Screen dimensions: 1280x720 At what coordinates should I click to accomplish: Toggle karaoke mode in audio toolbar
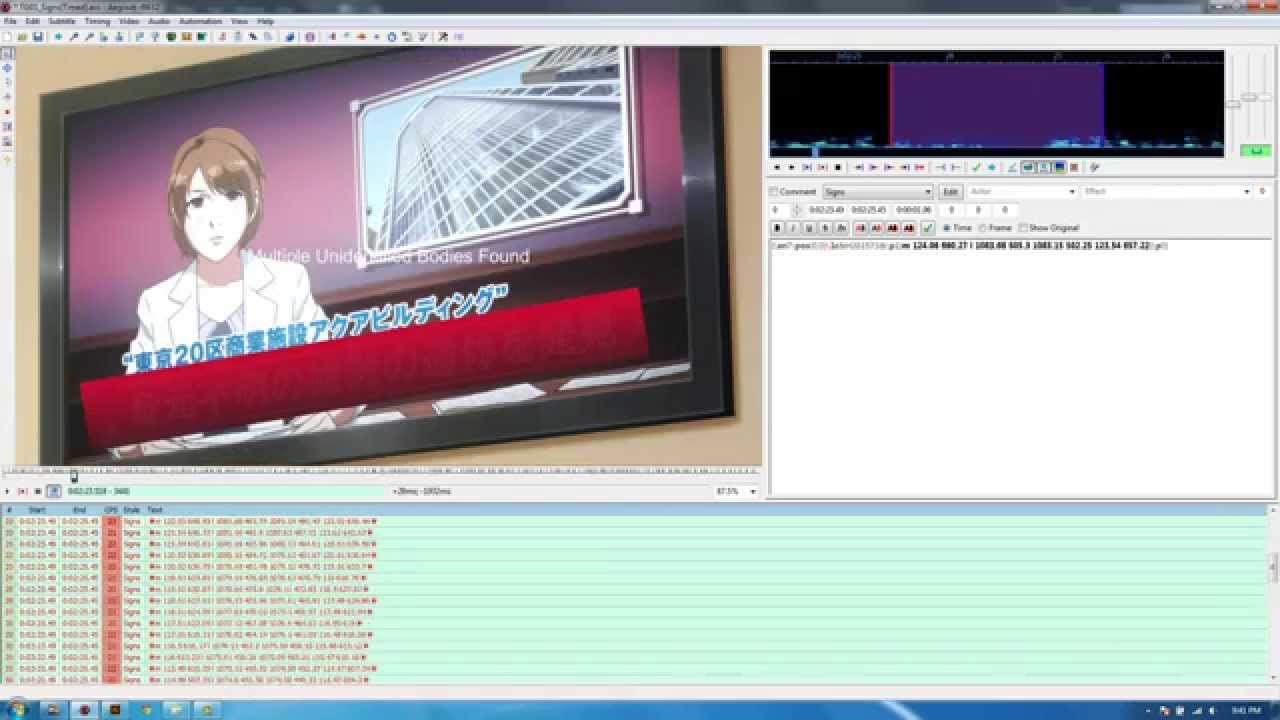point(1094,167)
